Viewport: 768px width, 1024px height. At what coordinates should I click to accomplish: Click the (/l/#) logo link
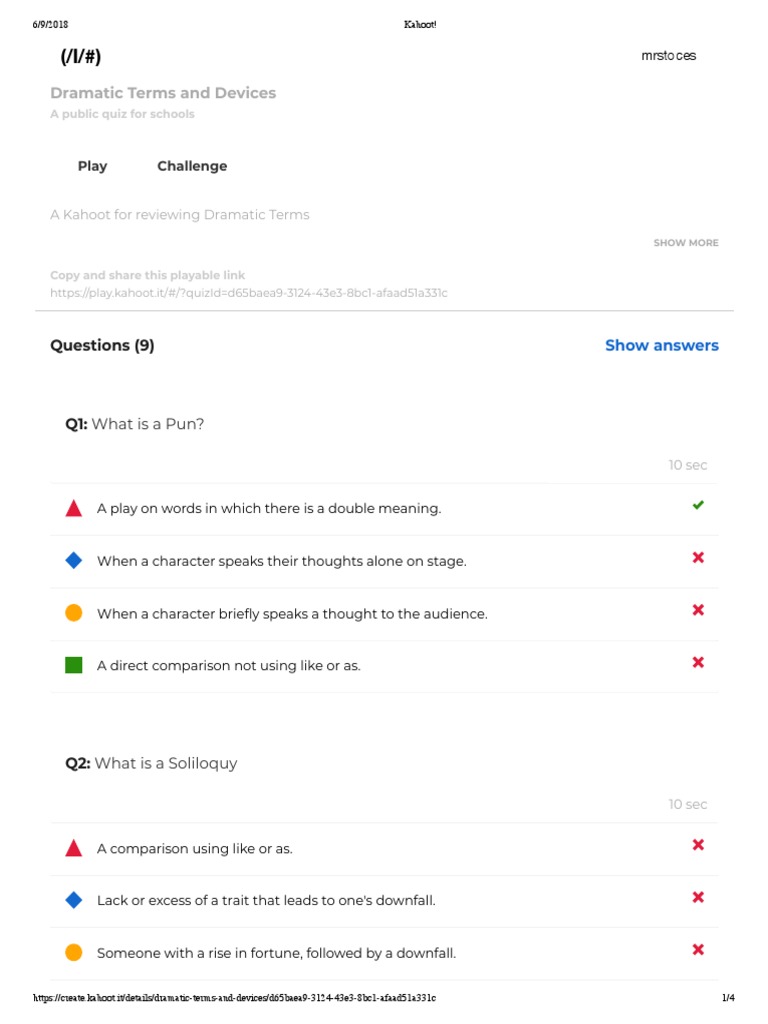80,57
